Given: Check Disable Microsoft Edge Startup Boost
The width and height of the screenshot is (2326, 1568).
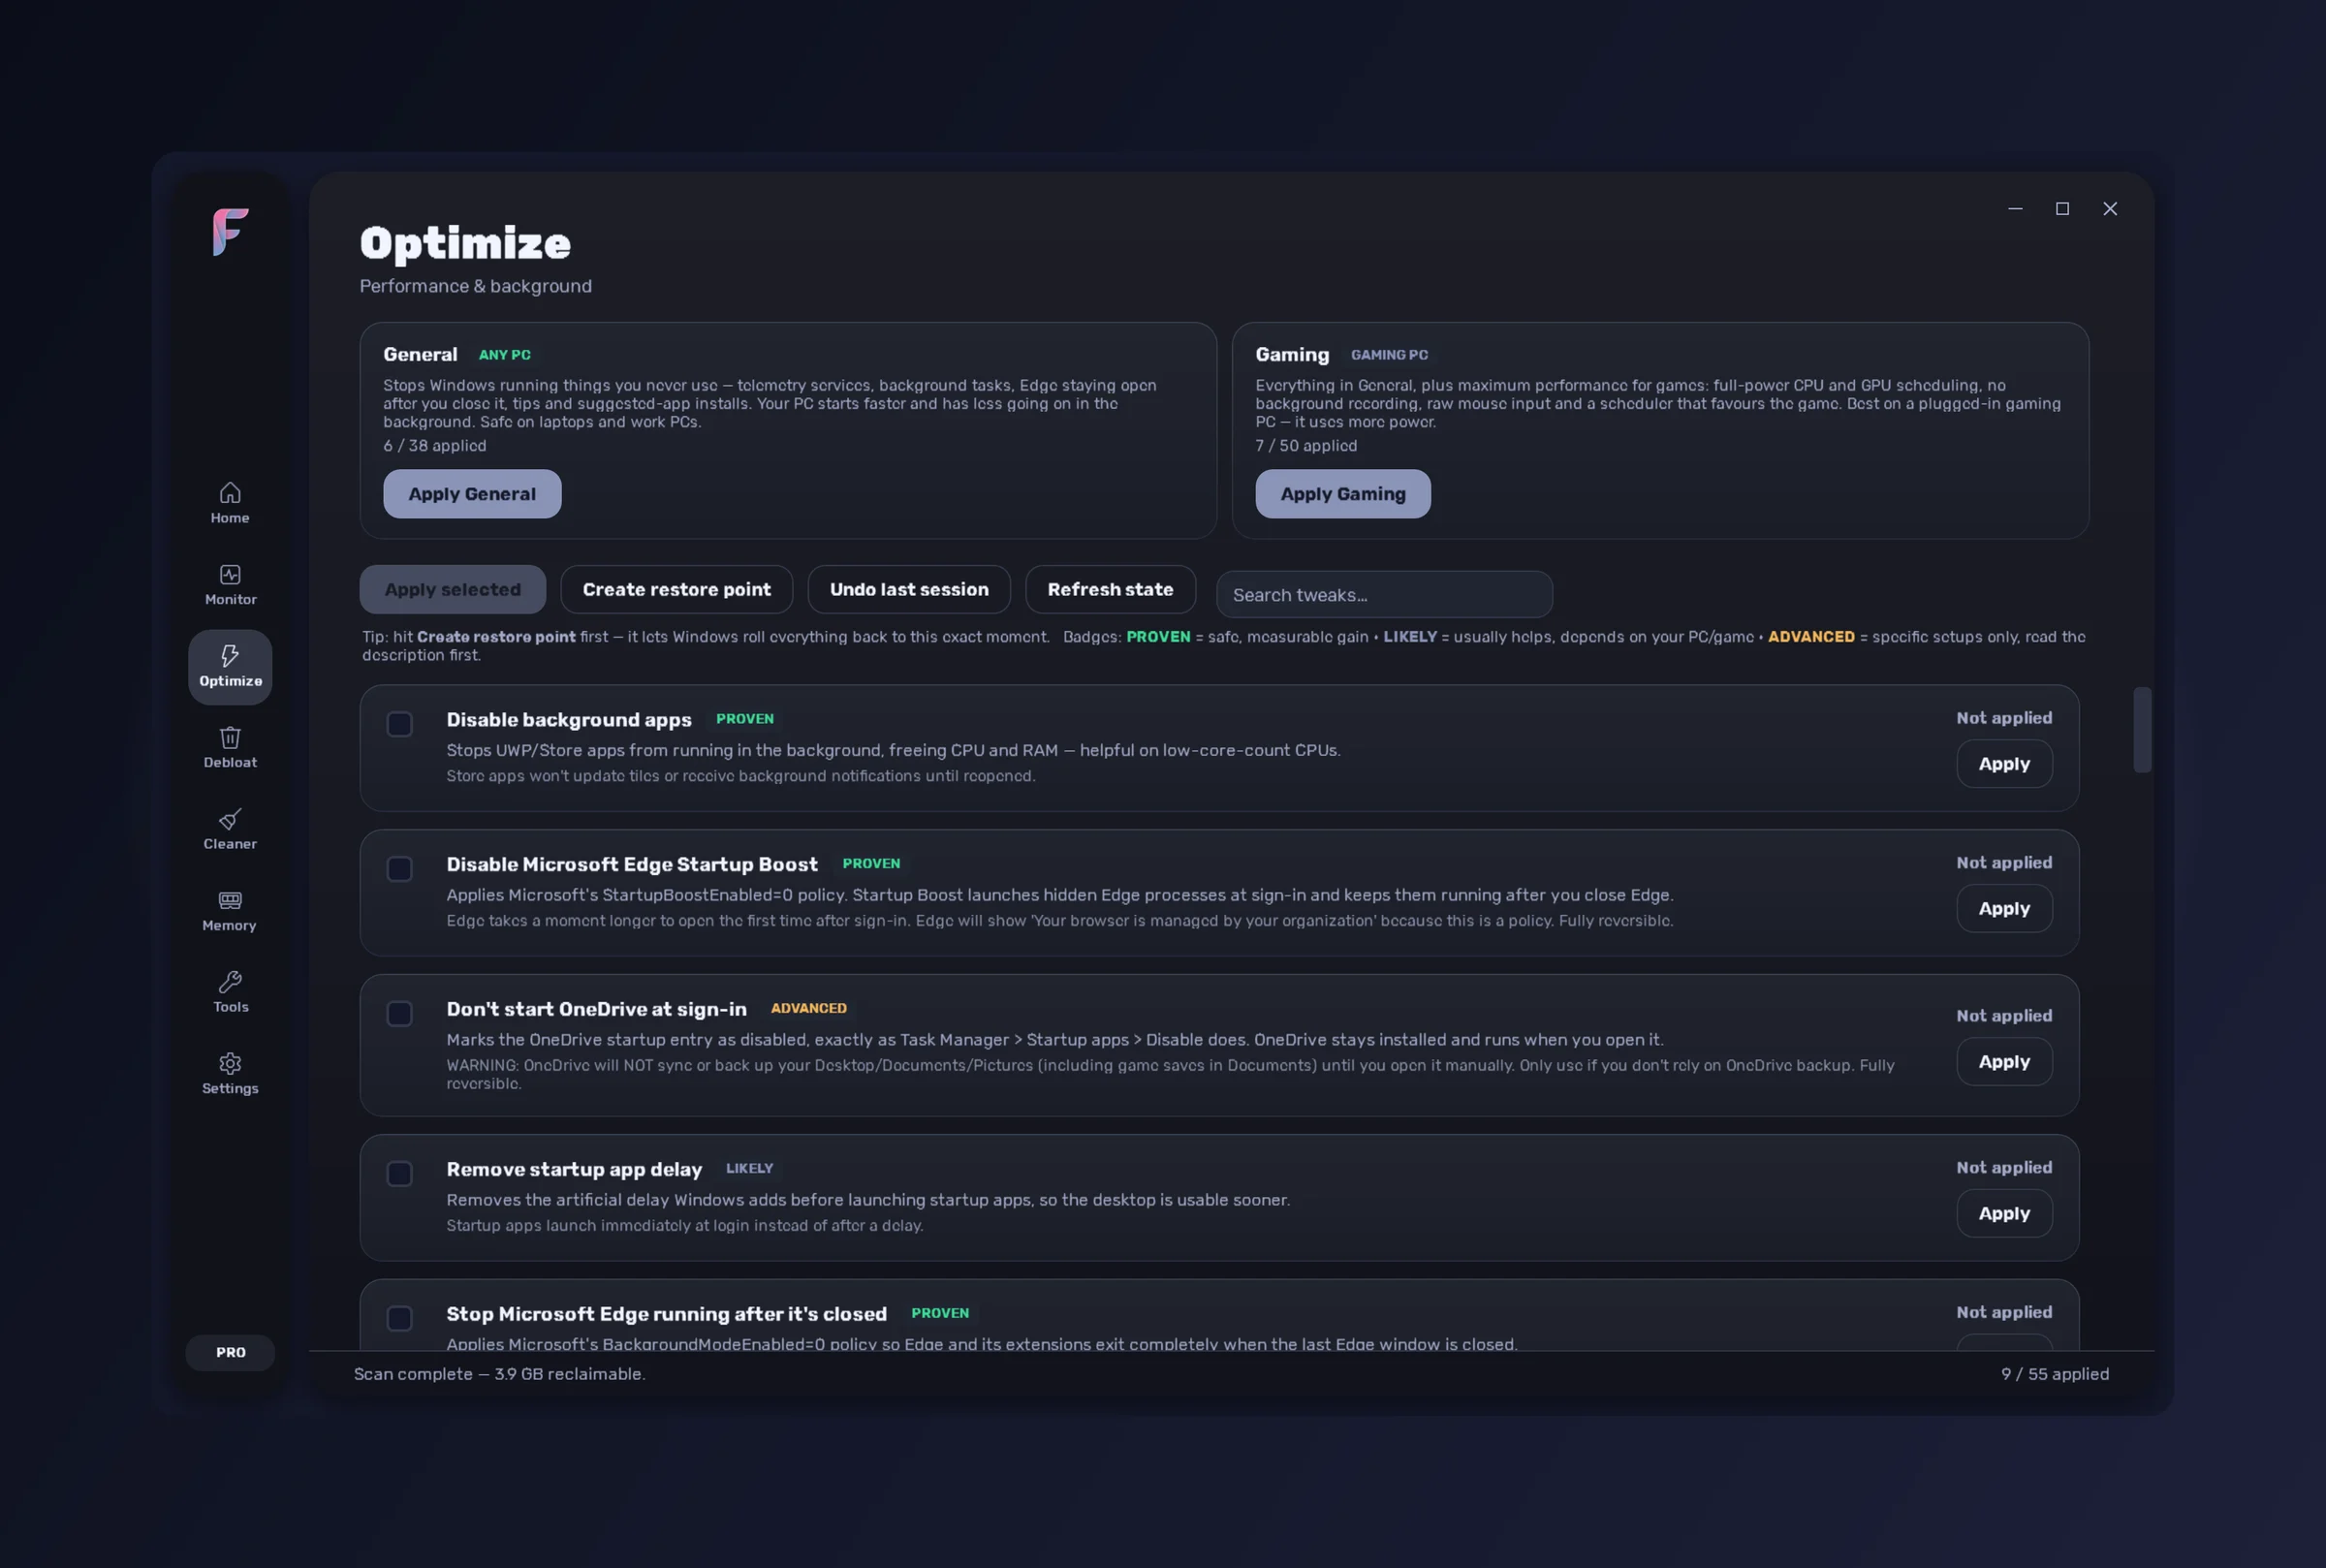Looking at the screenshot, I should click(399, 869).
